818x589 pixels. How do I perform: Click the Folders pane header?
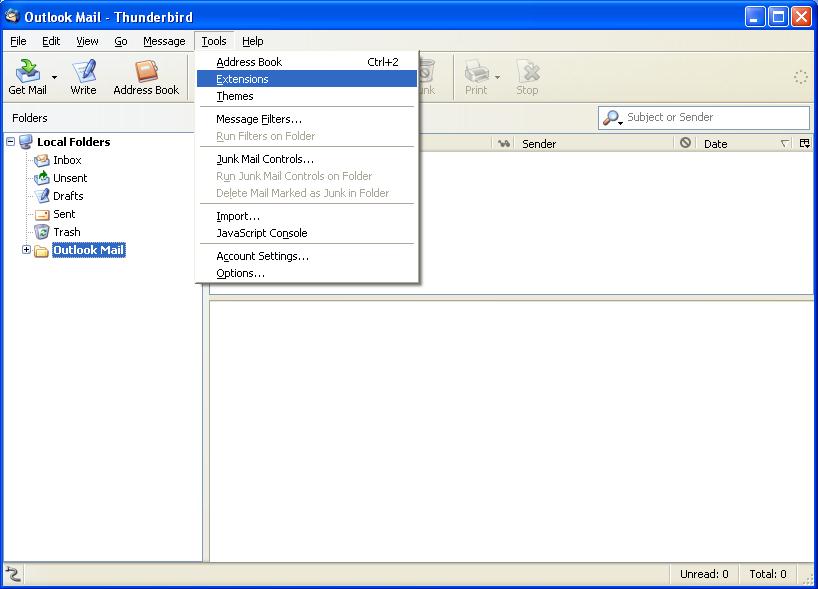[x=30, y=118]
